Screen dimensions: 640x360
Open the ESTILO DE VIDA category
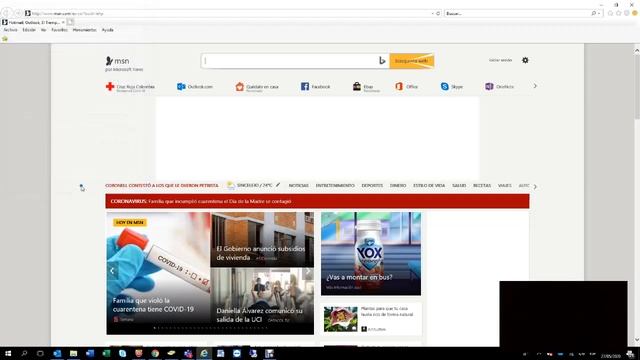coord(429,185)
